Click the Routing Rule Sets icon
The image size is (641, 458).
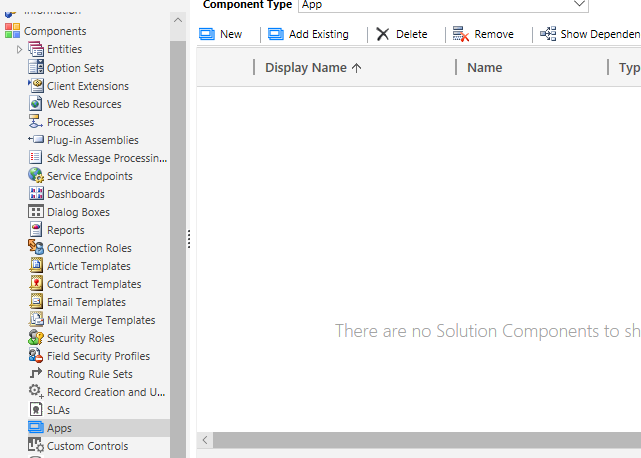[36, 374]
